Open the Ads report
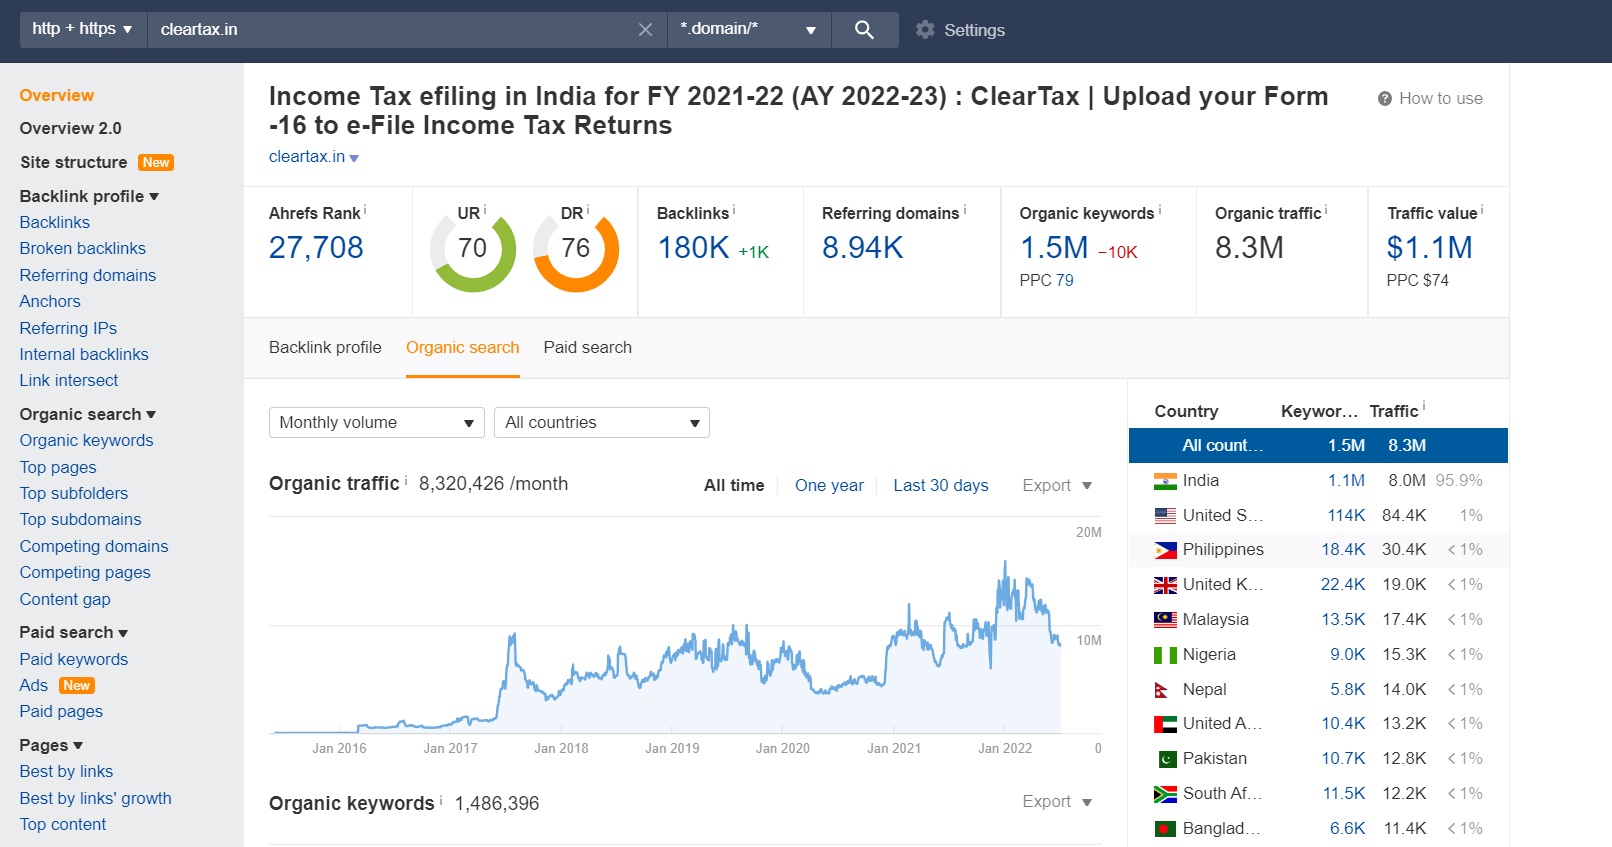Screen dimensions: 1612x847 34,685
